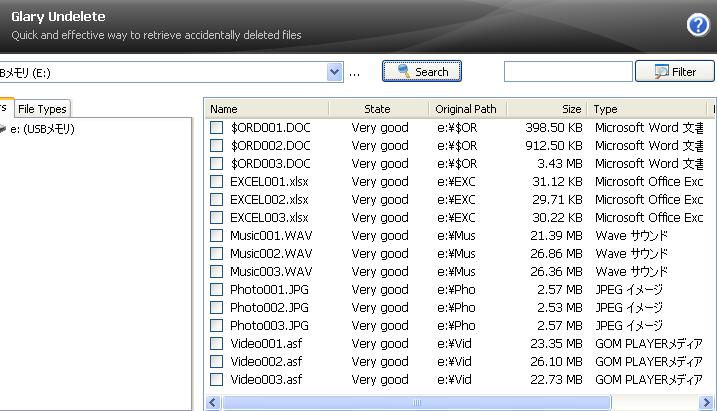Click the Filter button
Viewport: 717px width, 411px height.
click(674, 72)
